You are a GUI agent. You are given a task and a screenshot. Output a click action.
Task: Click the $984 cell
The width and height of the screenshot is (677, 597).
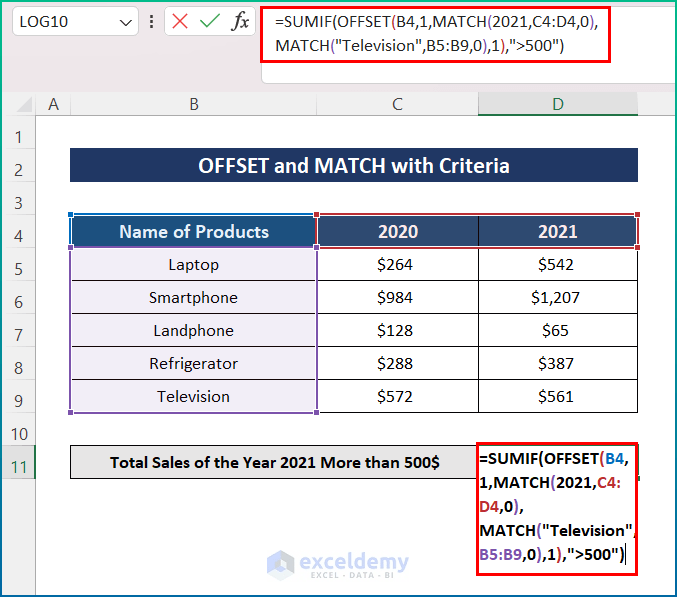[x=398, y=297]
